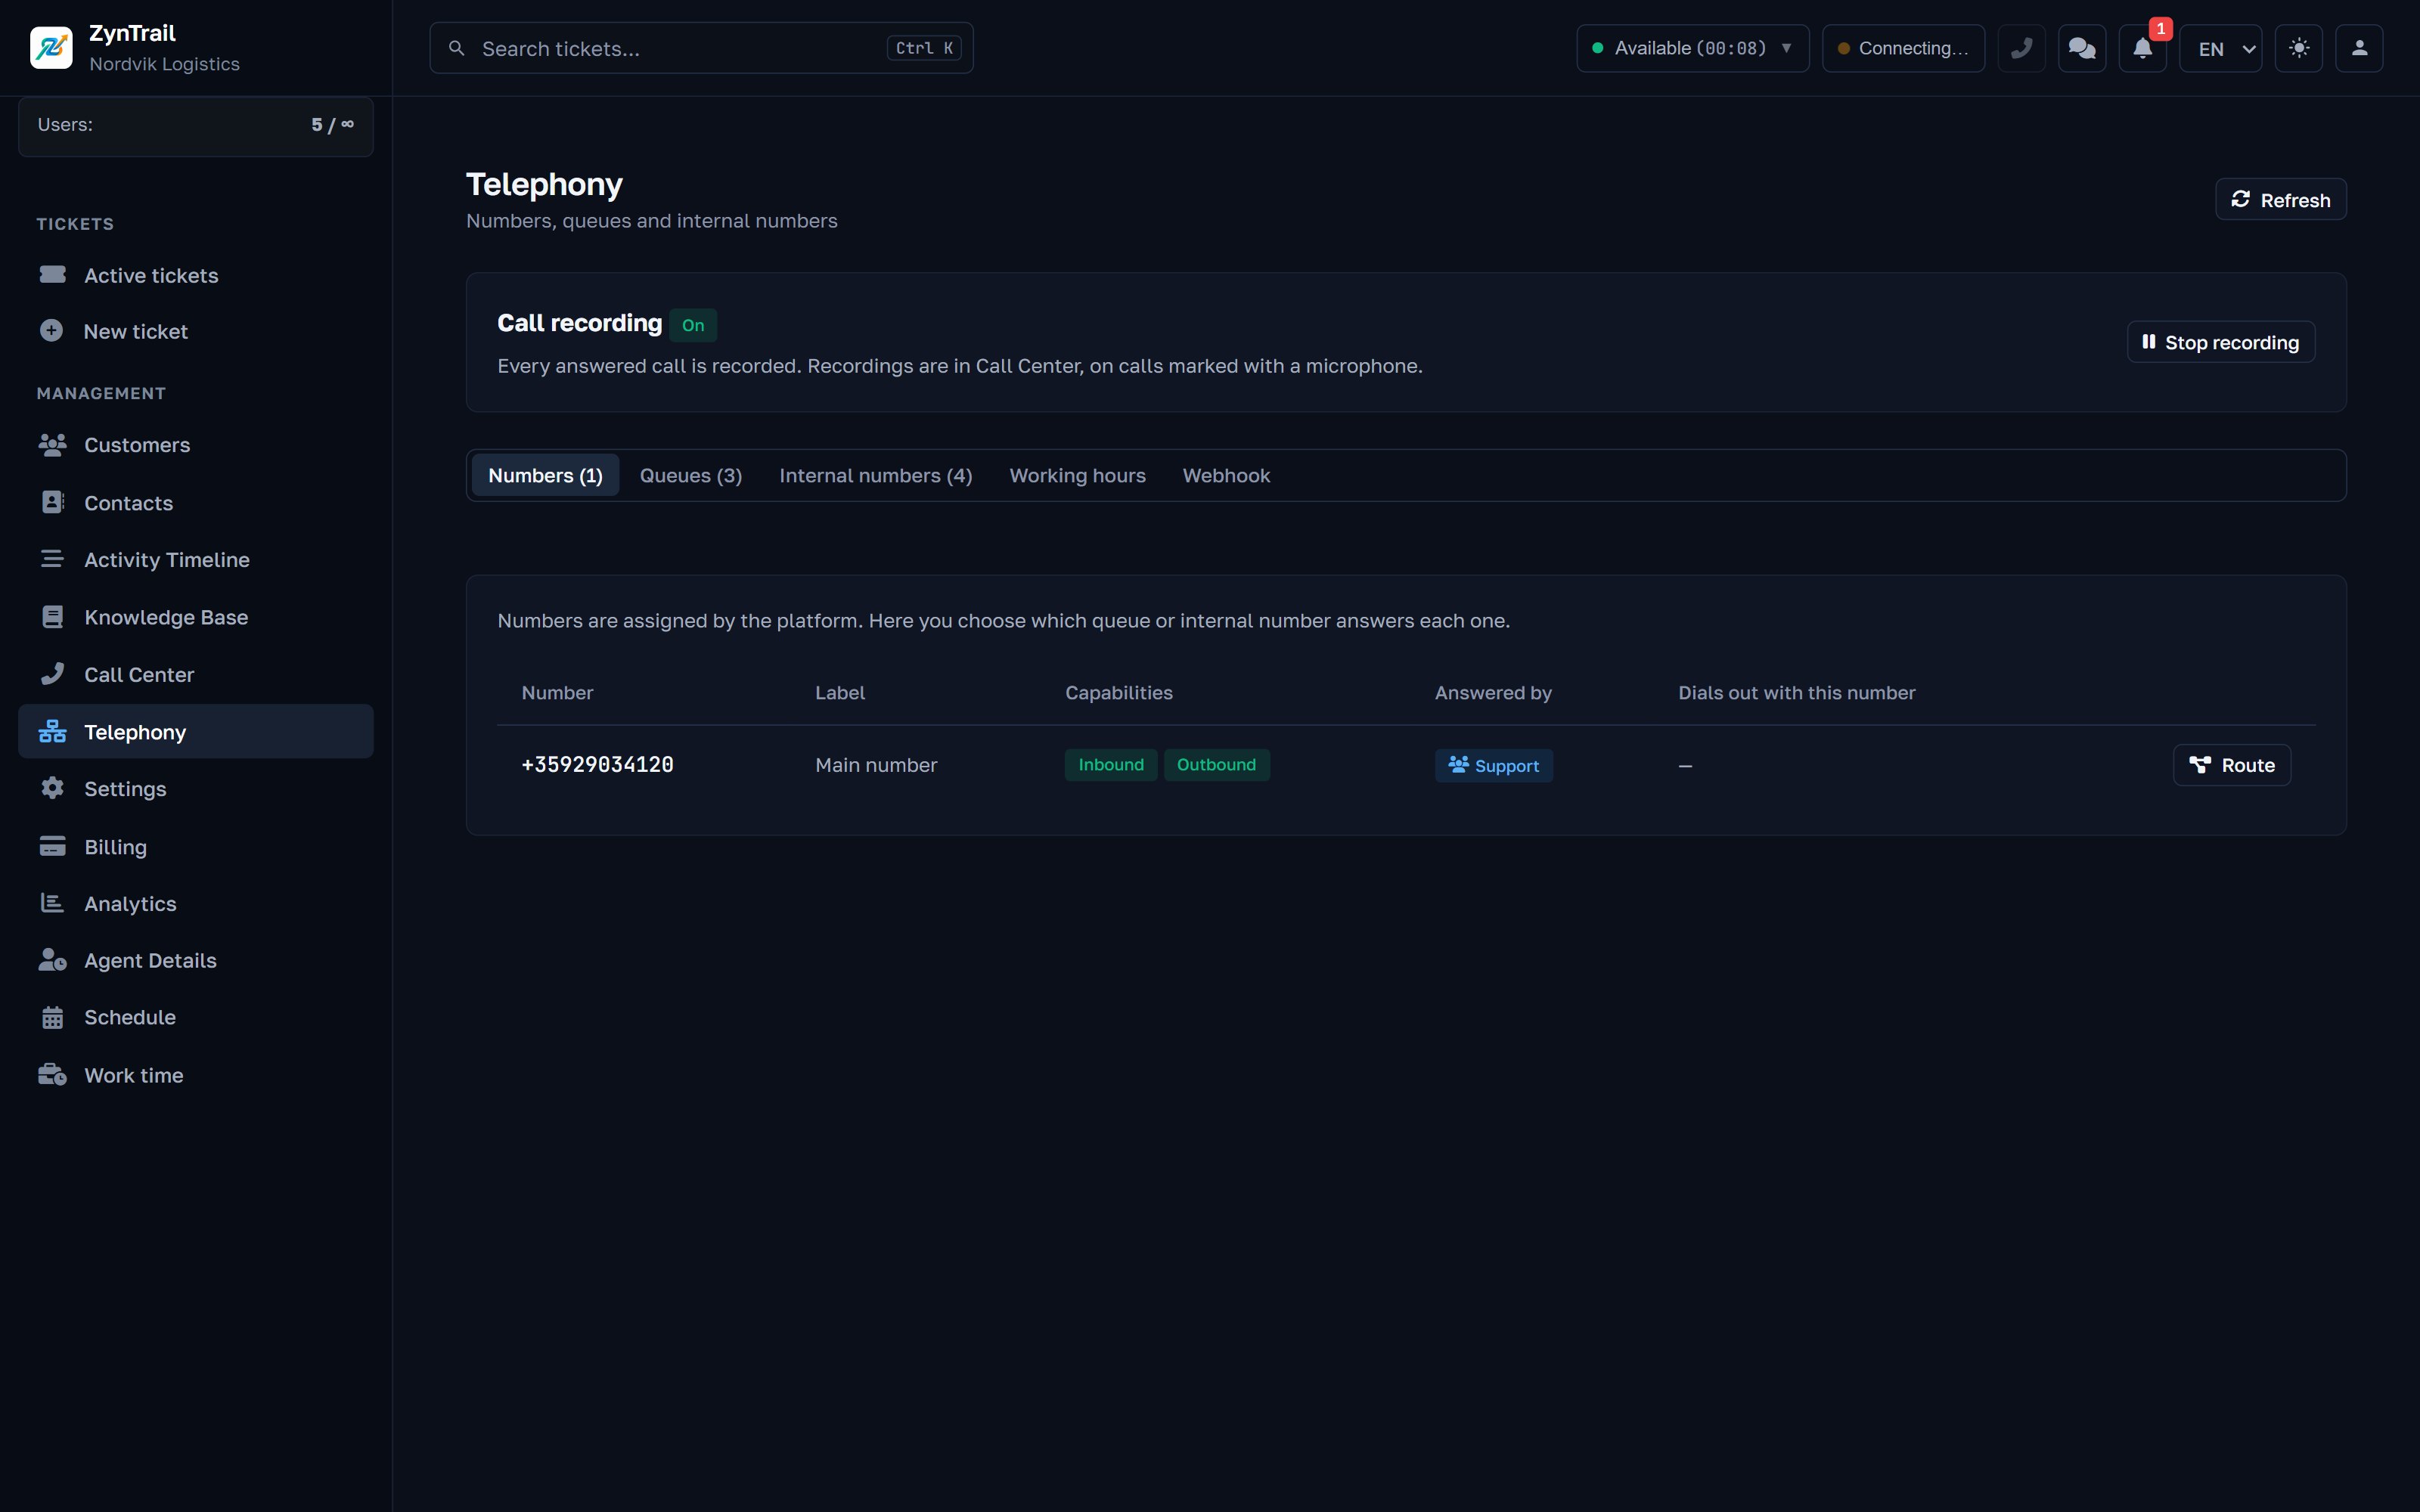
Task: Switch to Internal numbers (4) tab
Action: pyautogui.click(x=875, y=475)
